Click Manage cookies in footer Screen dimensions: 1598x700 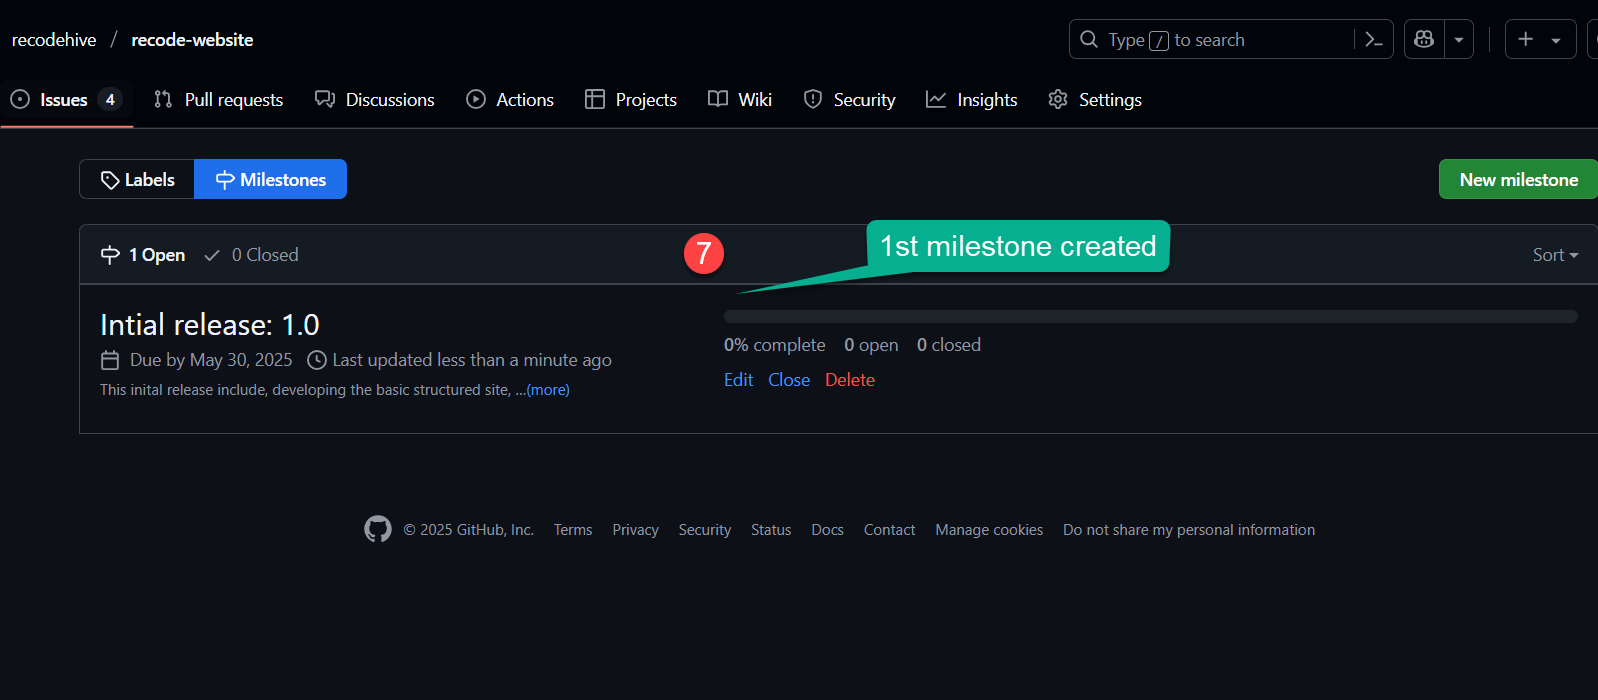[x=989, y=530]
